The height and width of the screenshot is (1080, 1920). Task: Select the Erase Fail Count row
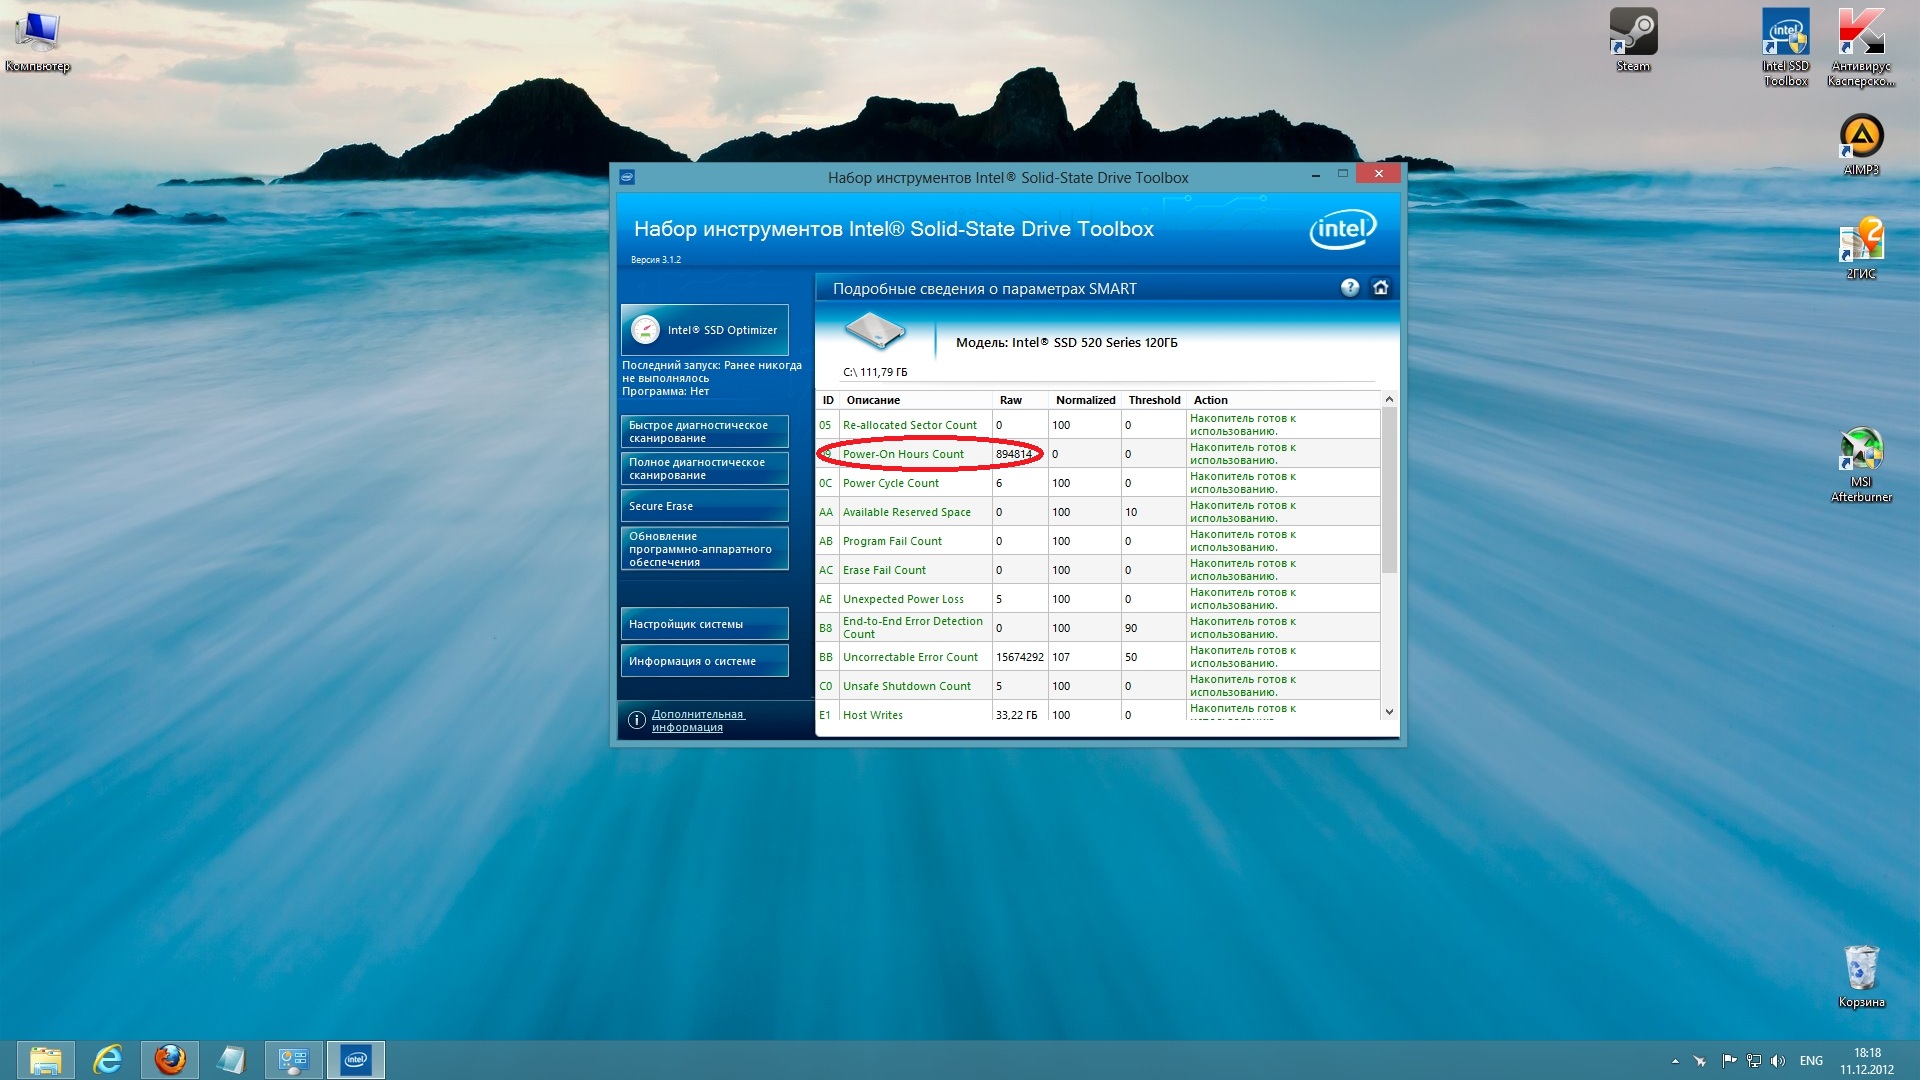1098,570
